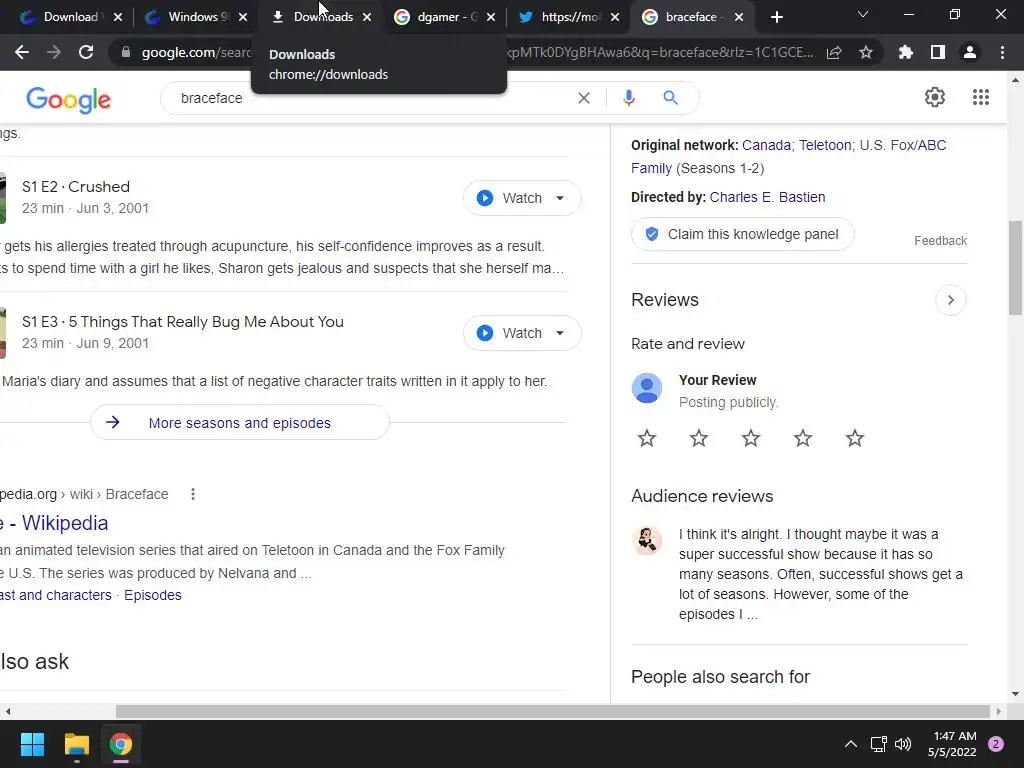1024x768 pixels.
Task: Click in the braceface search field
Action: [372, 98]
